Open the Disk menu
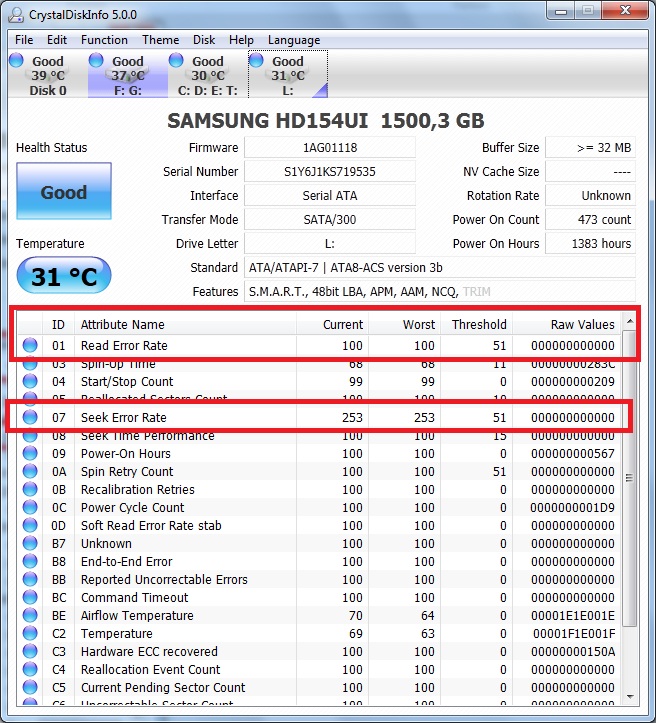Screen dimensions: 656x723 click(204, 40)
